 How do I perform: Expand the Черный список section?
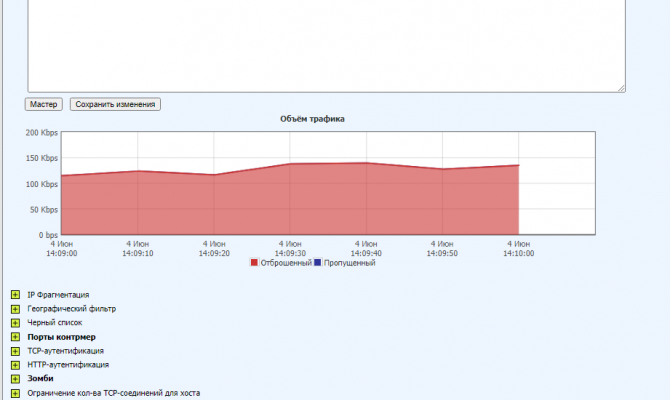[x=15, y=323]
